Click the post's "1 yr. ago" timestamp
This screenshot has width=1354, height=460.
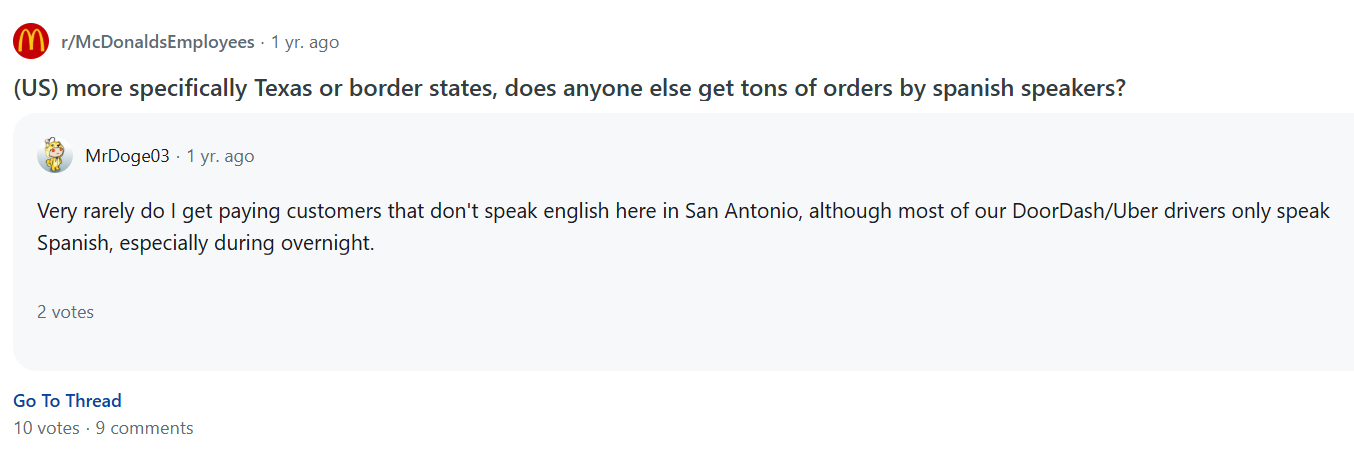point(305,42)
